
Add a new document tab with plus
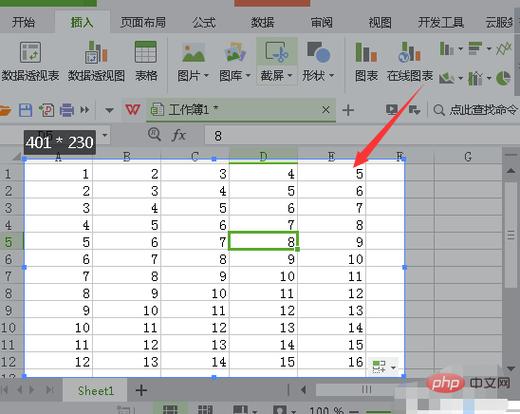348,110
